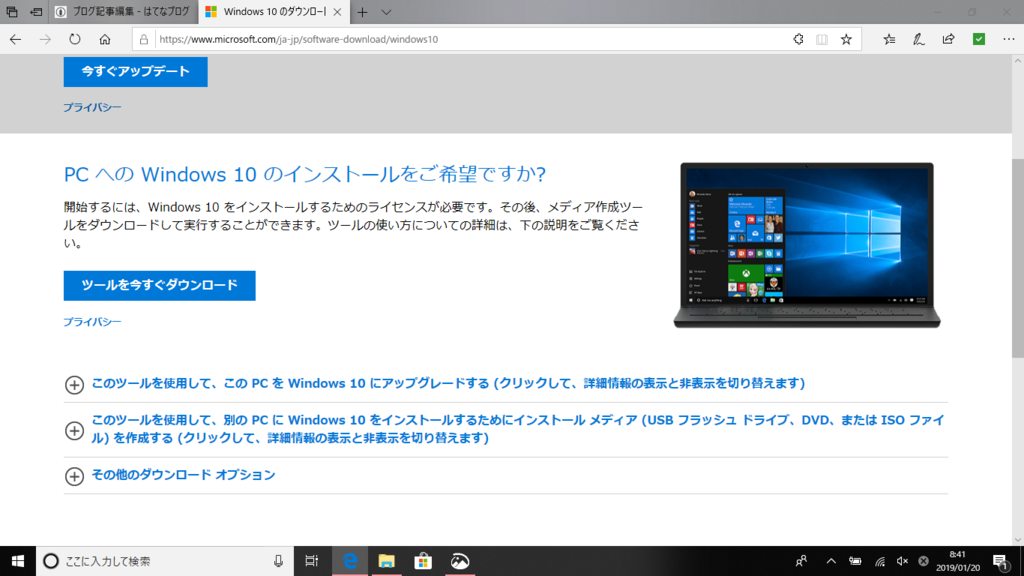This screenshot has width=1024, height=576.
Task: Expand the create installation media section
Action: coord(505,429)
